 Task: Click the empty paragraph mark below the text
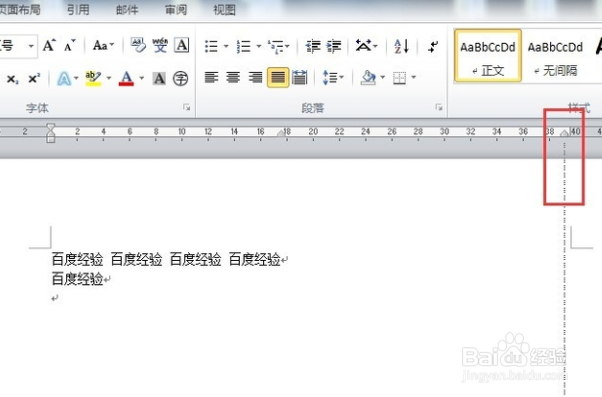click(x=55, y=298)
